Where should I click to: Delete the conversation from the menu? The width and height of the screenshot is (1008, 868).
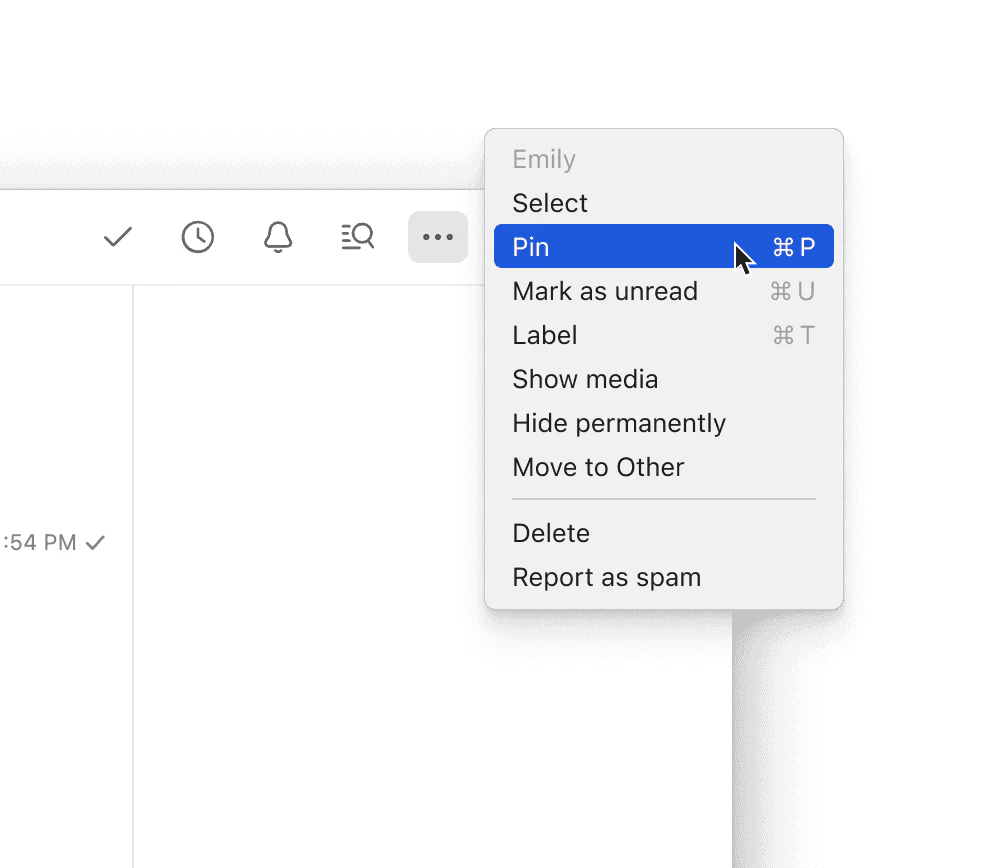[551, 533]
